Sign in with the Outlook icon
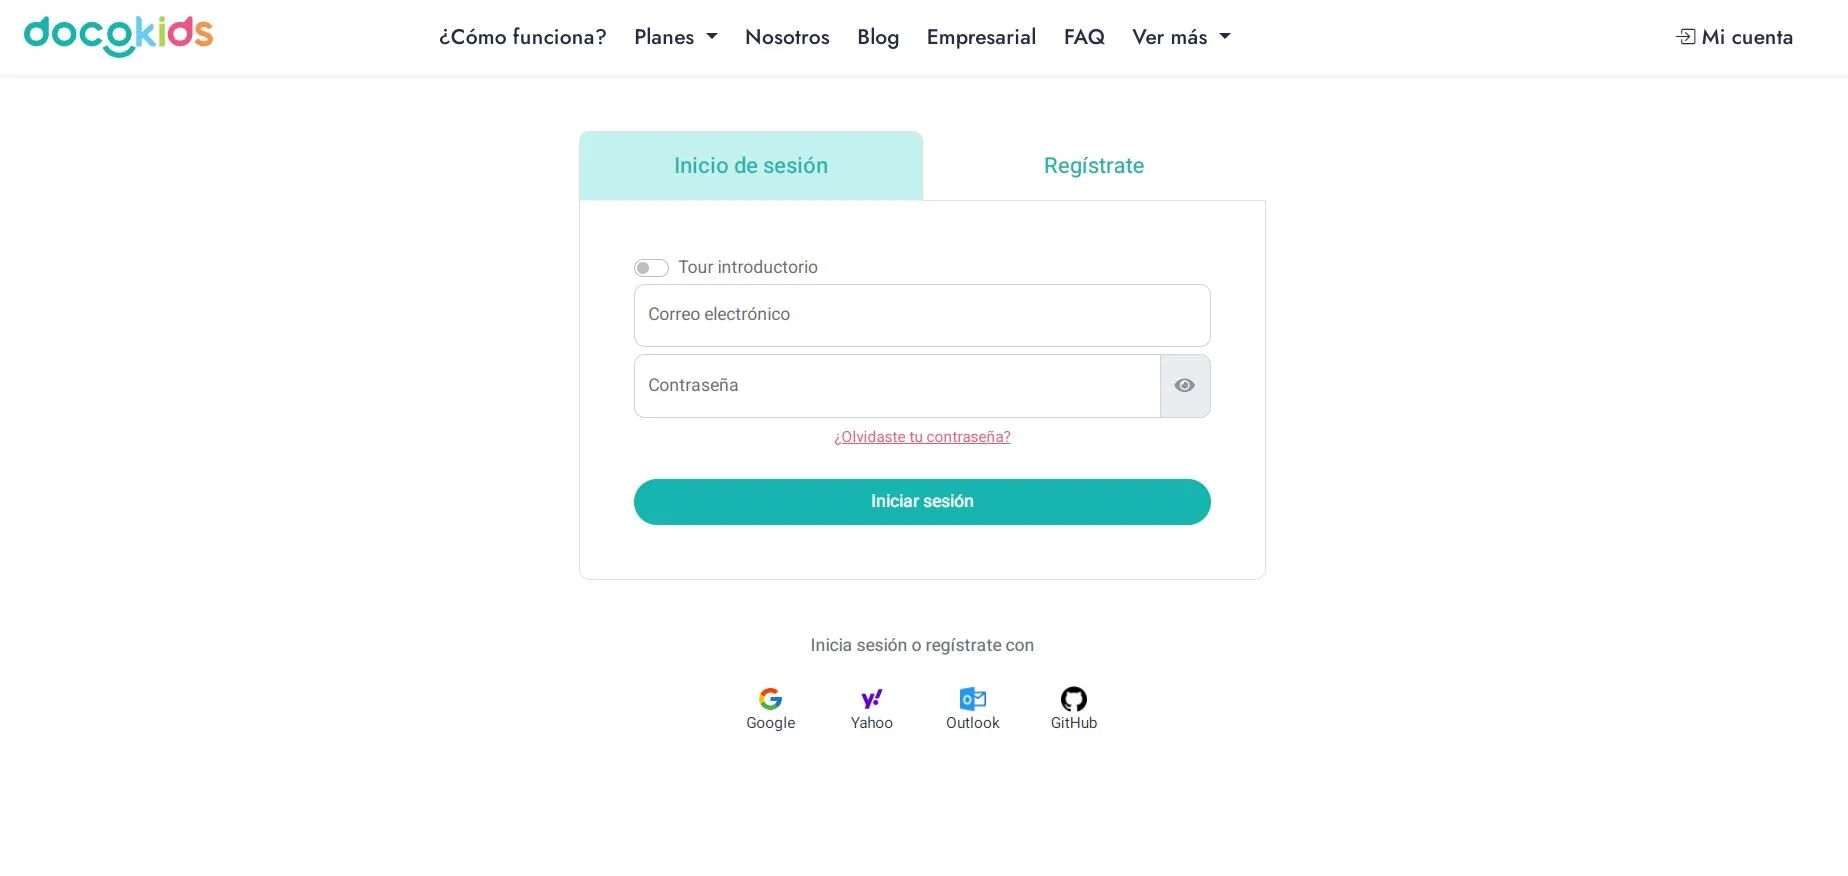Viewport: 1848px width, 876px height. 972,699
